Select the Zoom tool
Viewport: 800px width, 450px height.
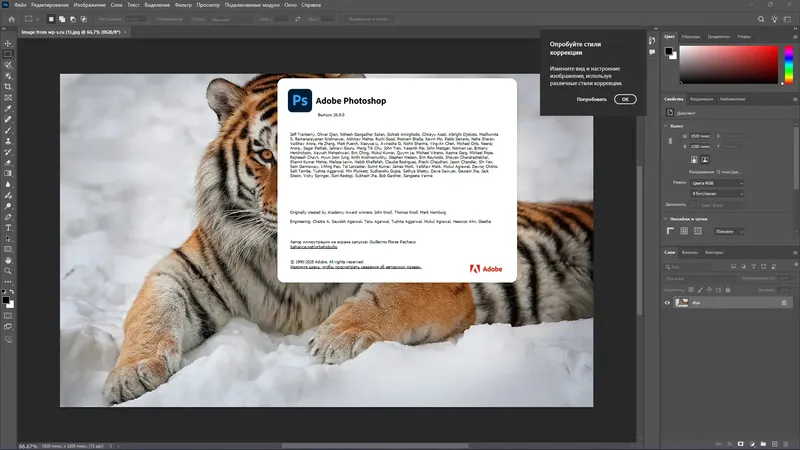coord(8,270)
